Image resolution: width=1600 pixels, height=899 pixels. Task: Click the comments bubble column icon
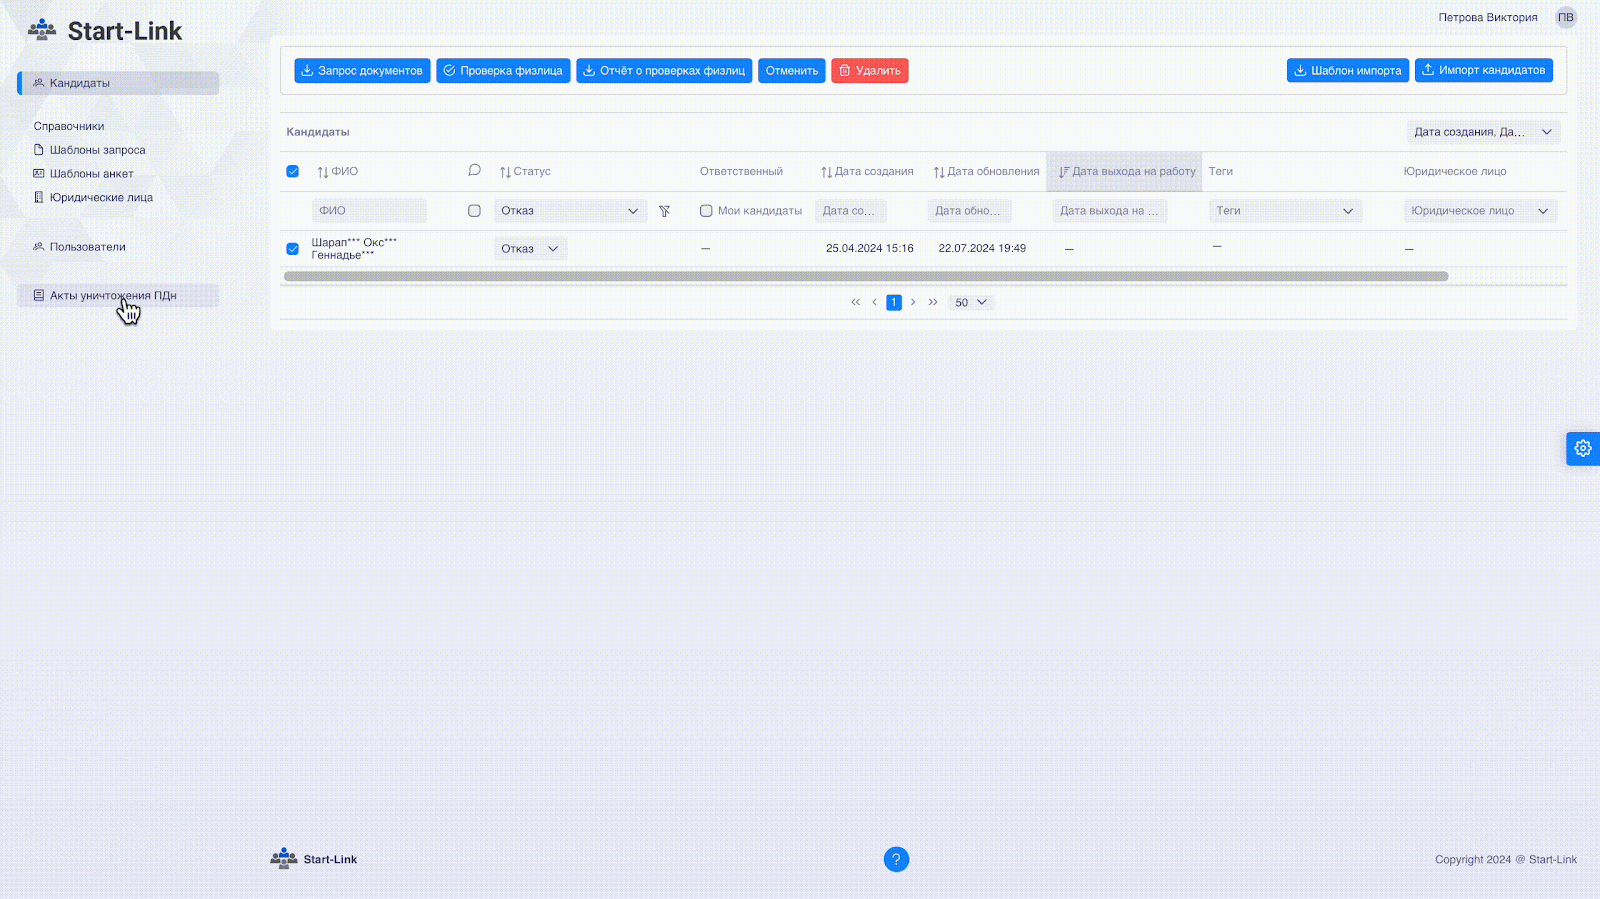[474, 171]
